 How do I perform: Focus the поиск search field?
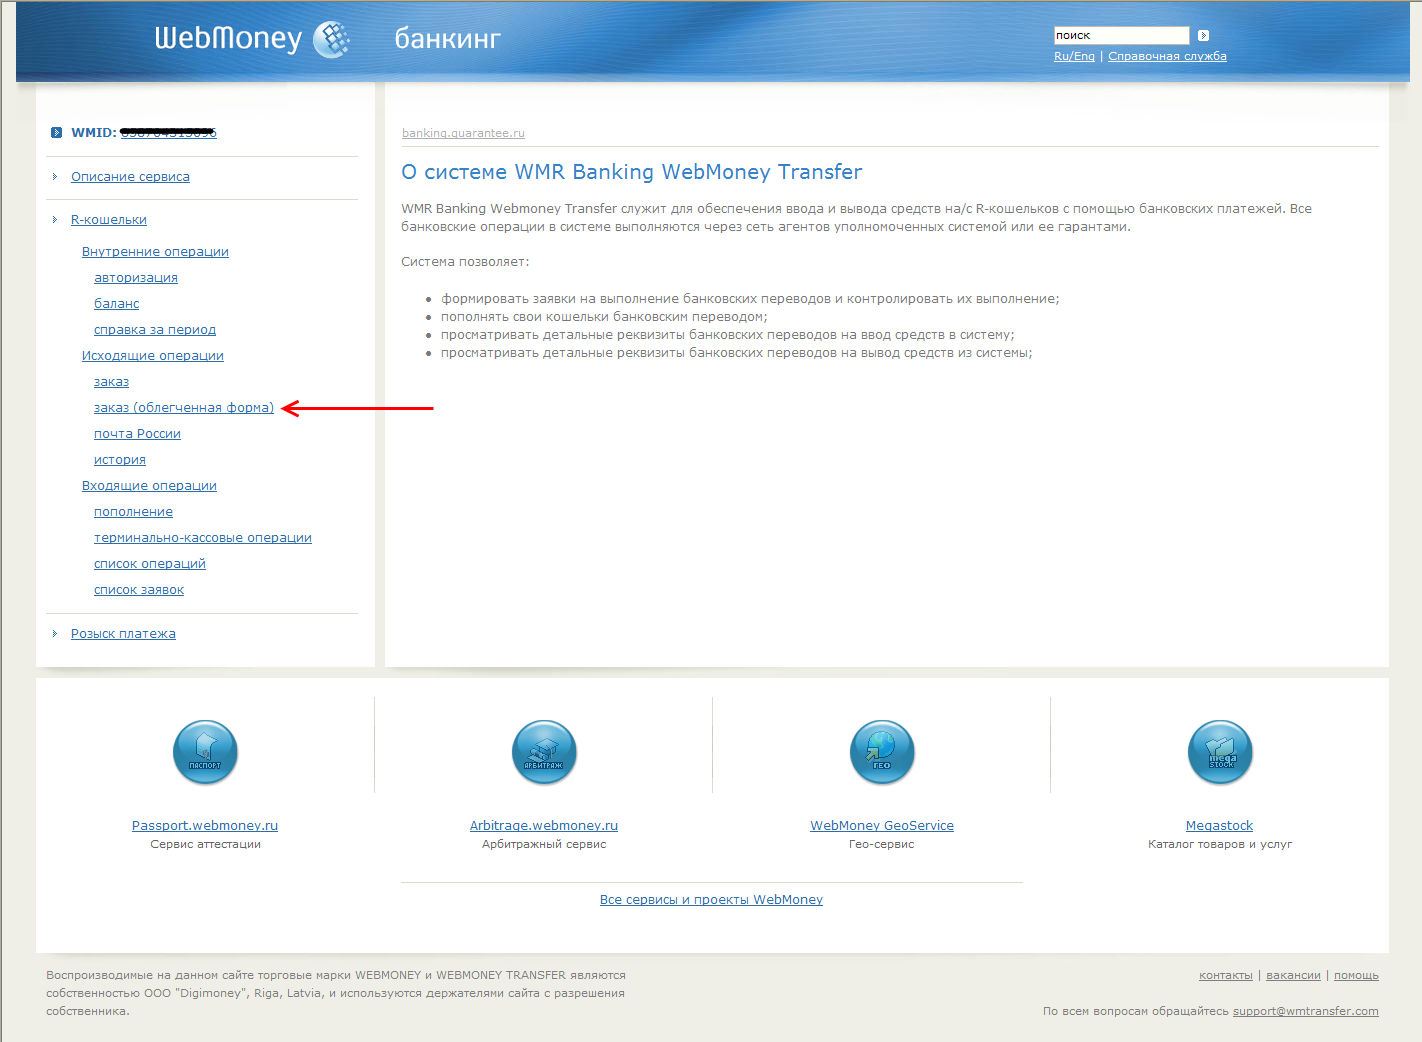[x=1122, y=36]
